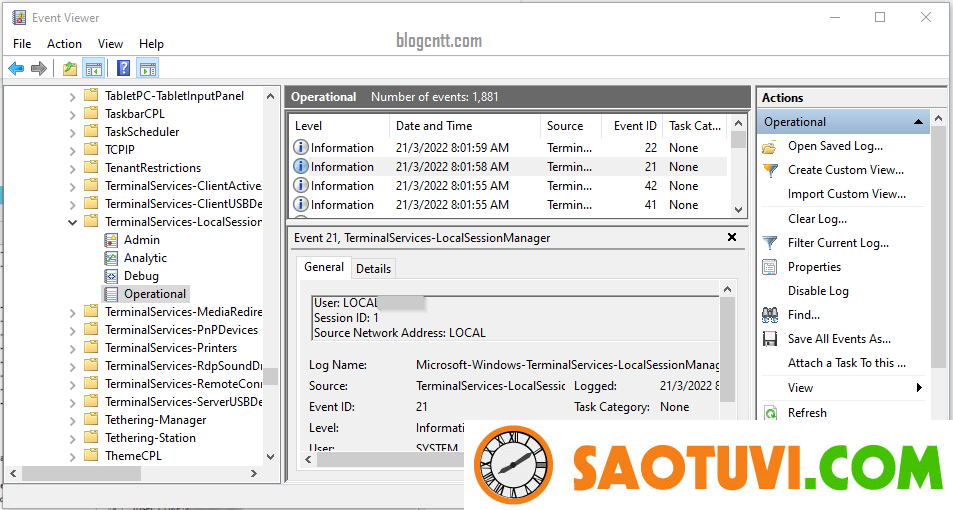Open the Action menu
The height and width of the screenshot is (510, 953).
tap(64, 44)
